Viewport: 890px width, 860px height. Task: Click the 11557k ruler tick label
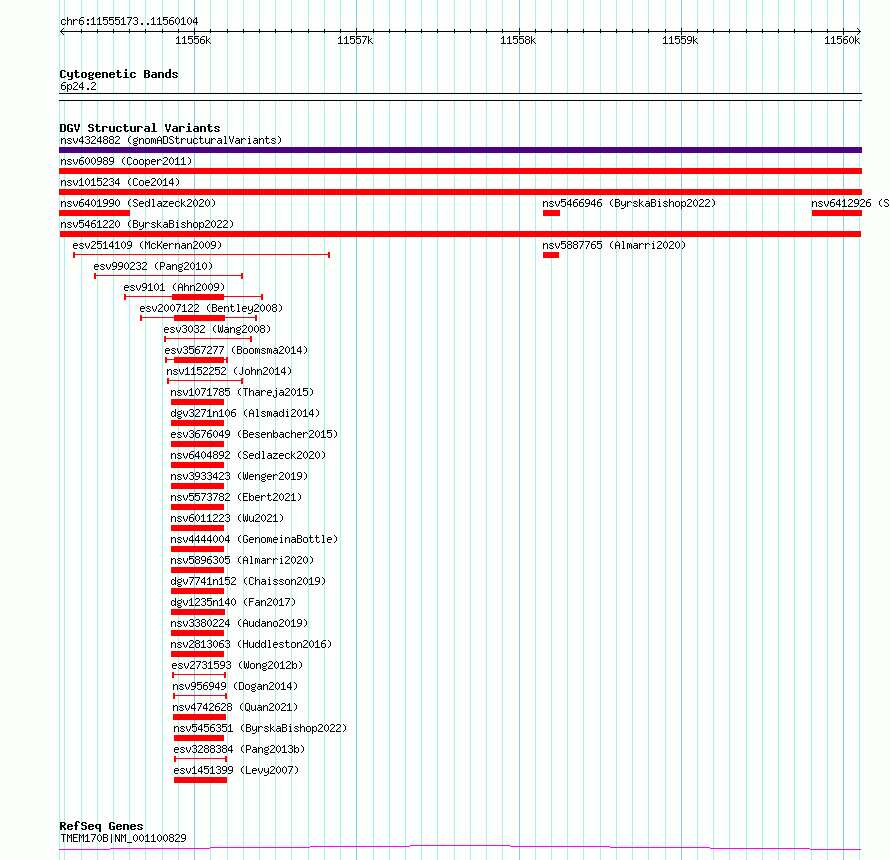(355, 40)
